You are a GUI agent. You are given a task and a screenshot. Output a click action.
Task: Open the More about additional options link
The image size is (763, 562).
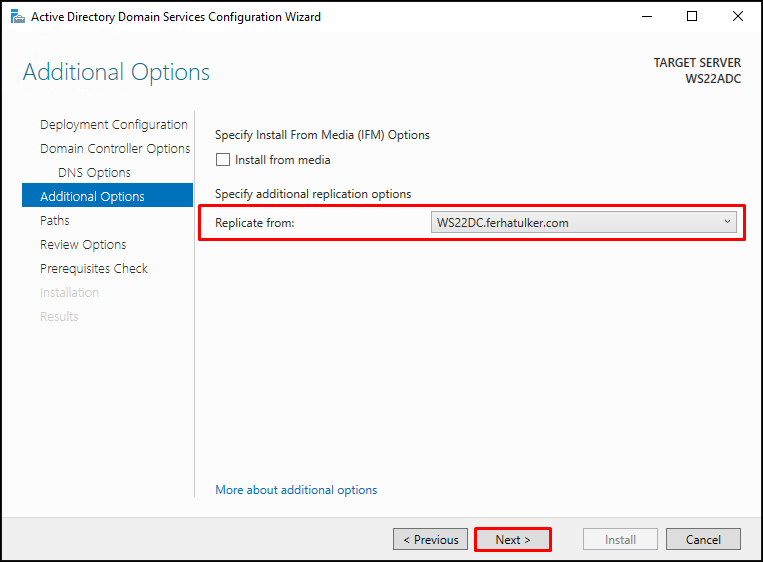pos(296,490)
